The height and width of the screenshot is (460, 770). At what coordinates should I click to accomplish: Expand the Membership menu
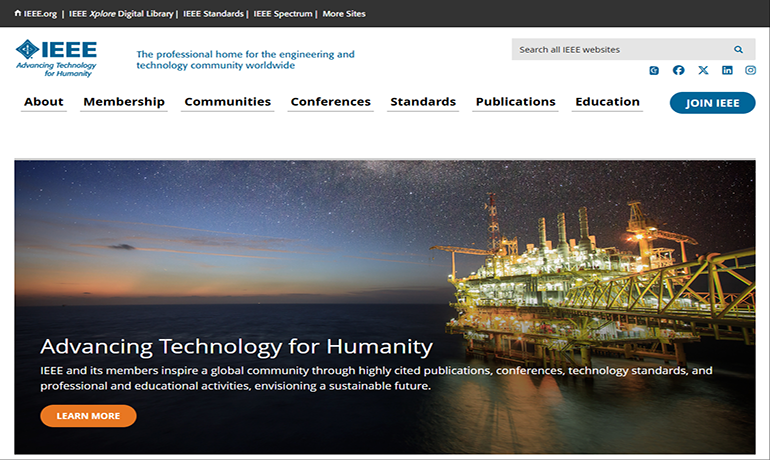point(124,102)
